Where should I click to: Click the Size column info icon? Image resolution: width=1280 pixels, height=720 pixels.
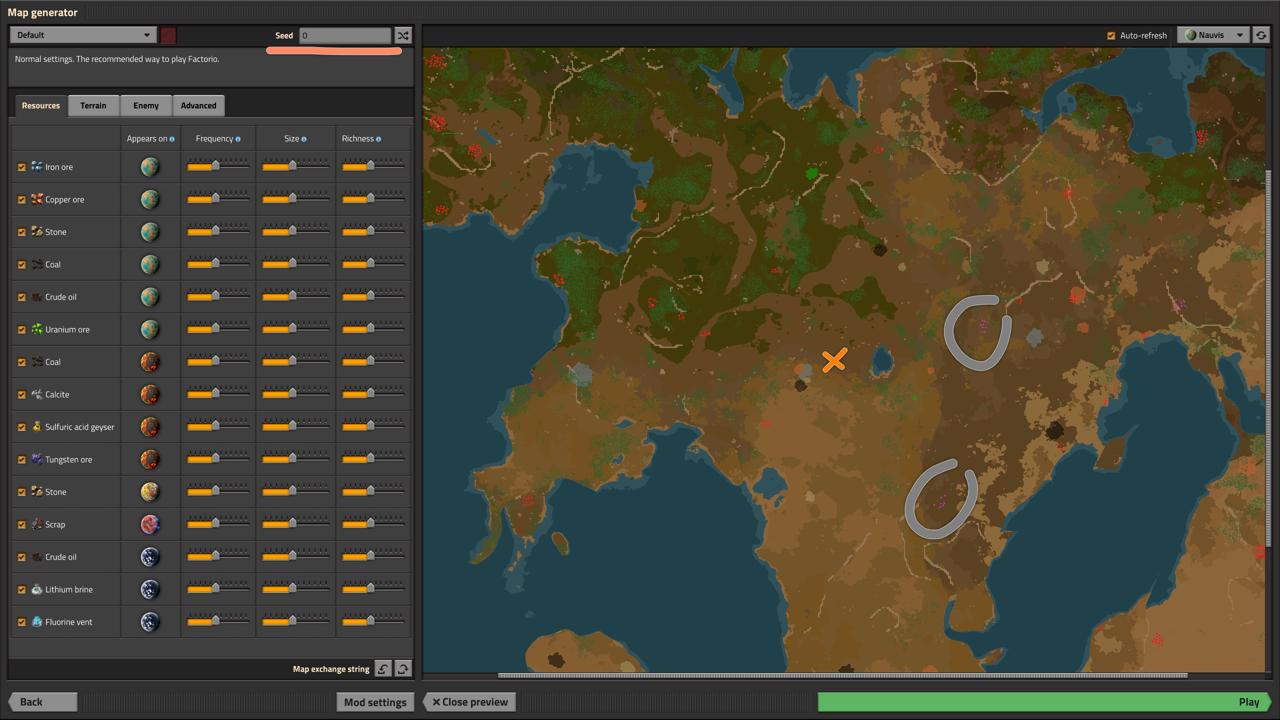(x=304, y=139)
